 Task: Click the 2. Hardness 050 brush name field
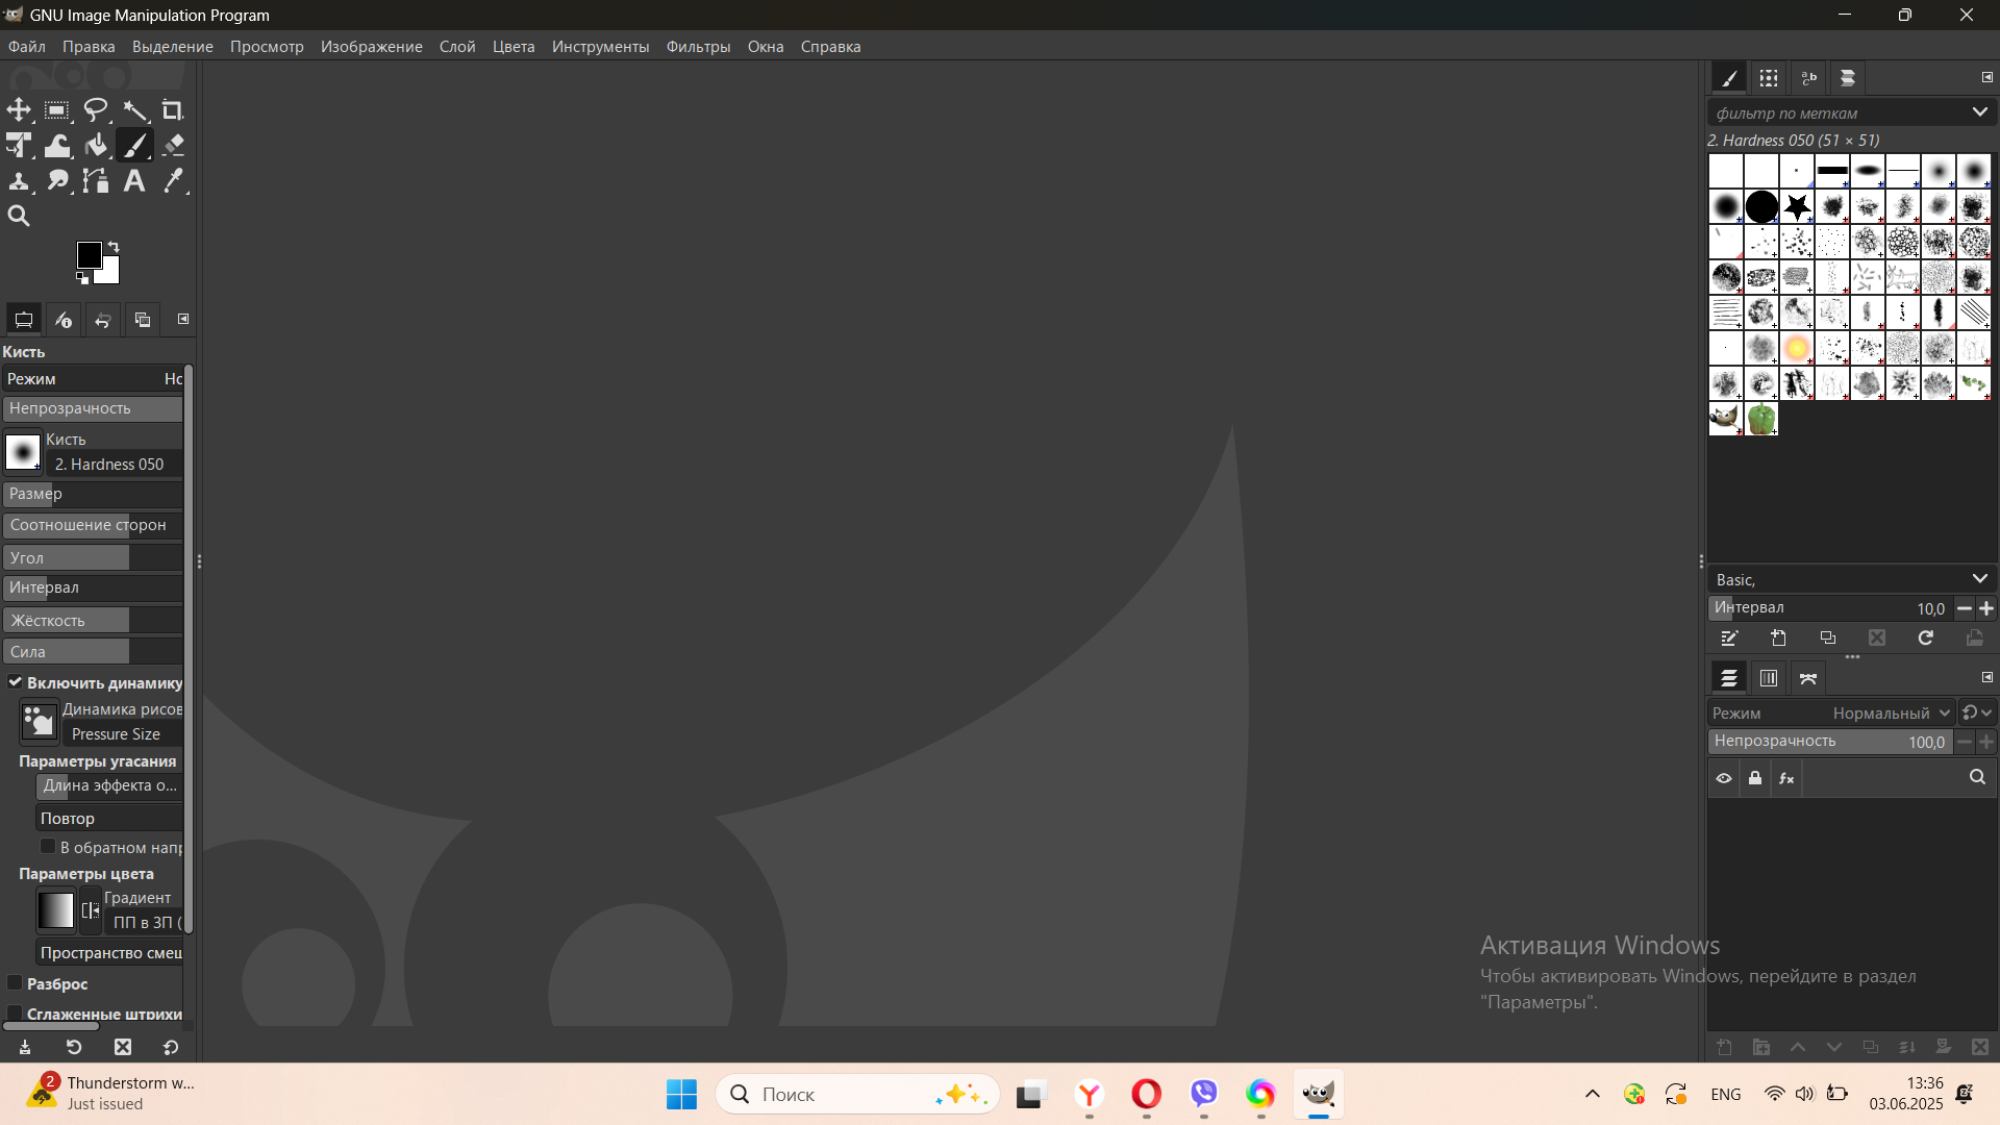pyautogui.click(x=110, y=464)
